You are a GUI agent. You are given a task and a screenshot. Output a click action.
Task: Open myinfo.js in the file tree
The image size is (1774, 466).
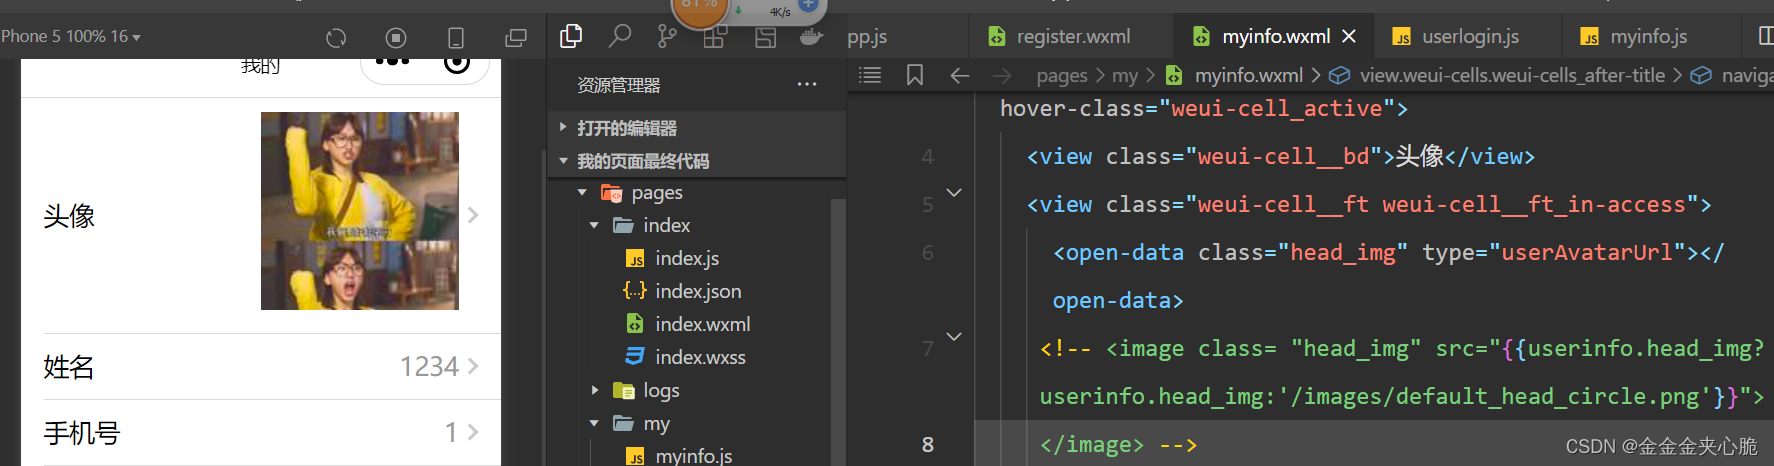click(693, 456)
